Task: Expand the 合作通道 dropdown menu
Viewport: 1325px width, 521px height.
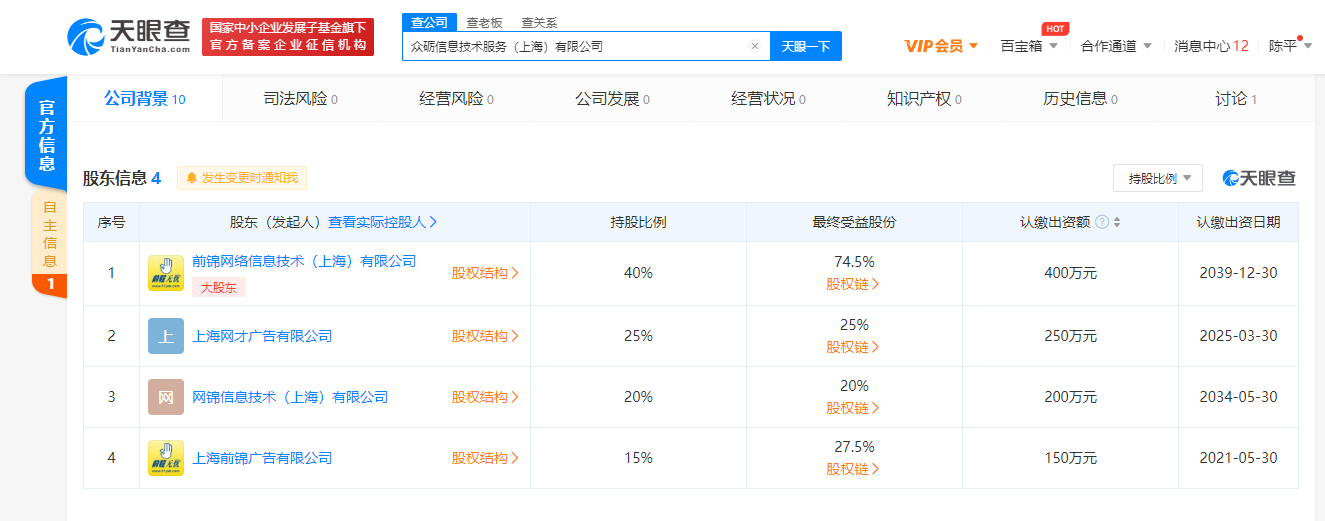Action: tap(1116, 46)
